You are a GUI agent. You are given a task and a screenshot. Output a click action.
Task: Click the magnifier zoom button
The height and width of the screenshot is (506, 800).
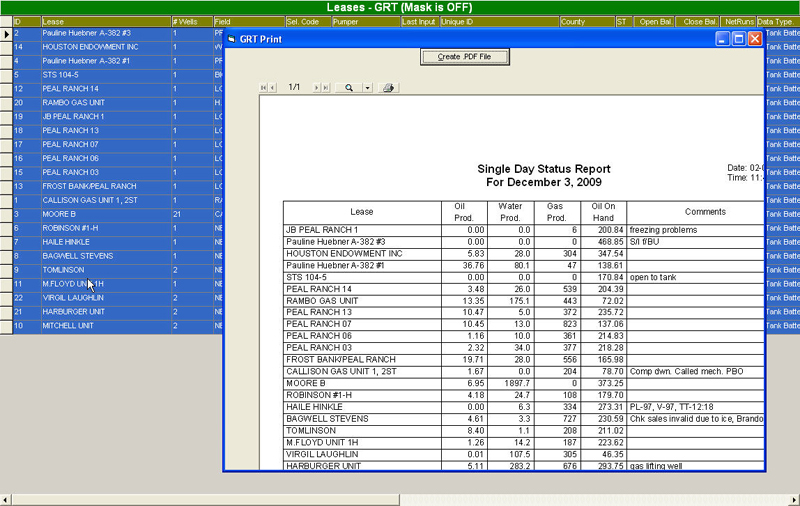point(348,88)
